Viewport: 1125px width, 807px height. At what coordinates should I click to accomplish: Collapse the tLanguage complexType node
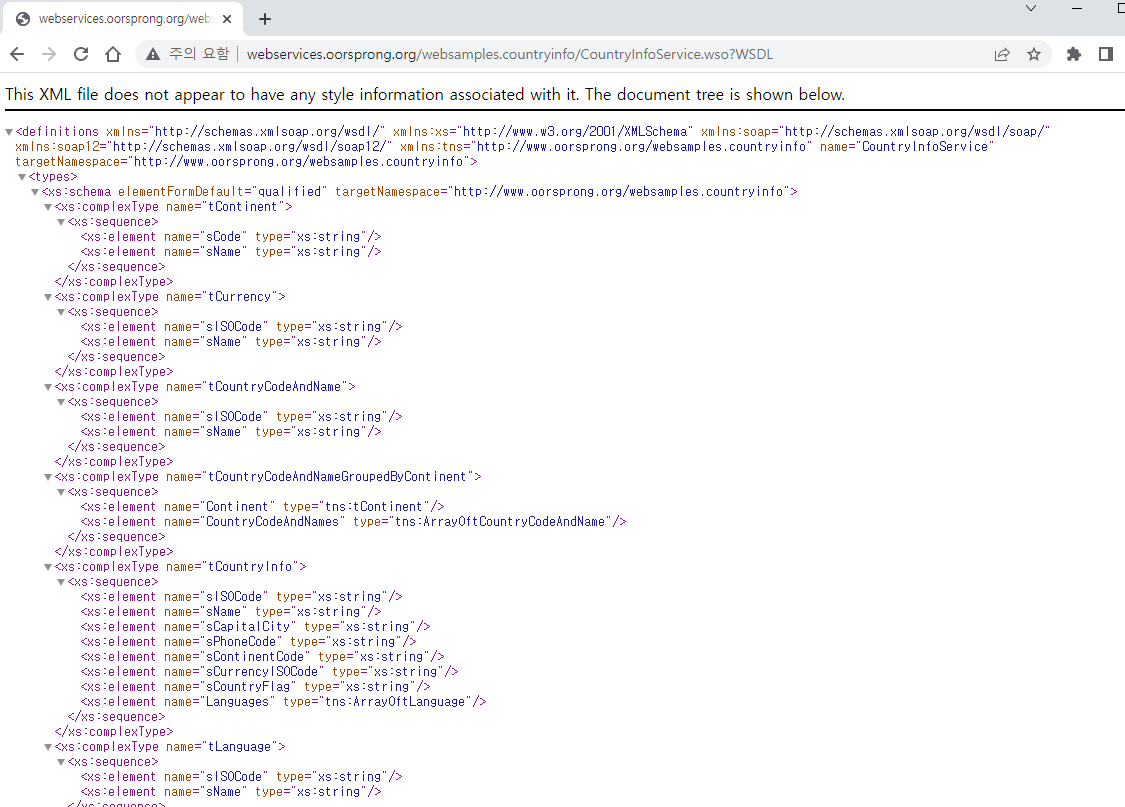48,747
